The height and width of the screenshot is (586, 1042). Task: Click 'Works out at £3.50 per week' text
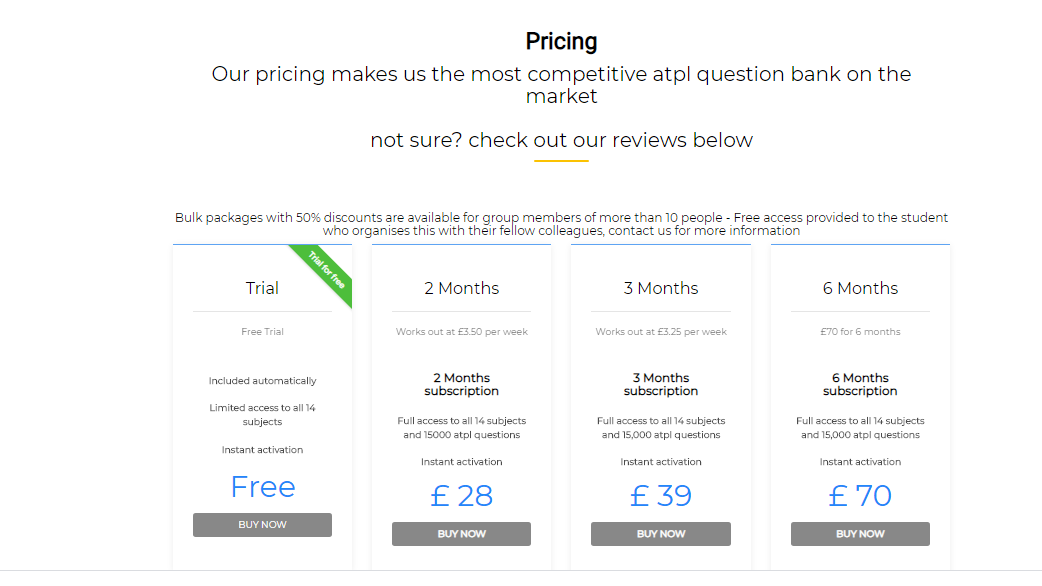[461, 332]
